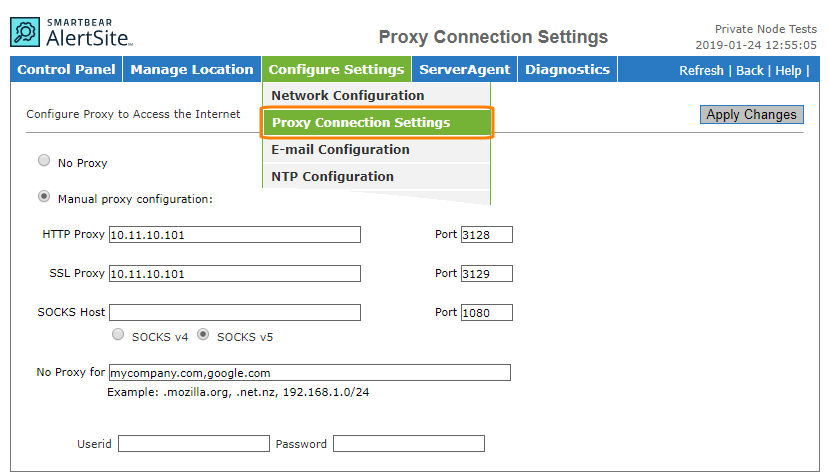Select SOCKS v5 radio button

click(203, 335)
